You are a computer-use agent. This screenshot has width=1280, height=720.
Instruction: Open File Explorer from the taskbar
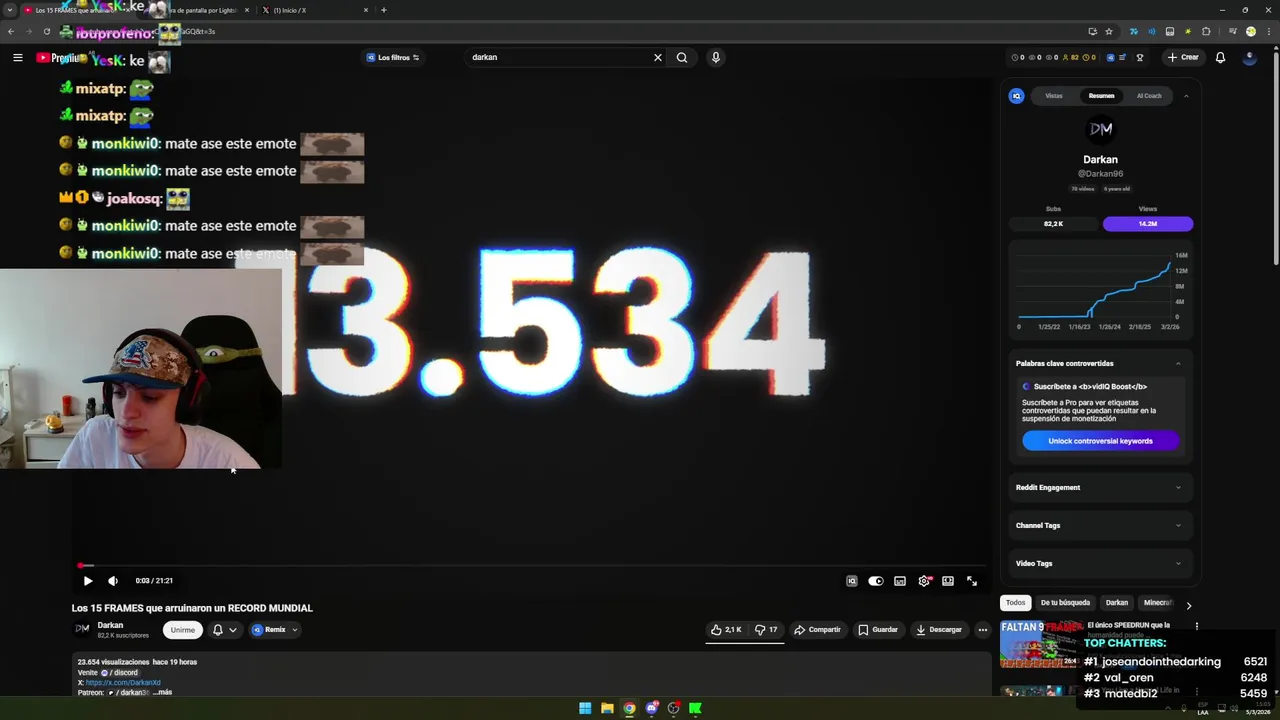tap(607, 708)
